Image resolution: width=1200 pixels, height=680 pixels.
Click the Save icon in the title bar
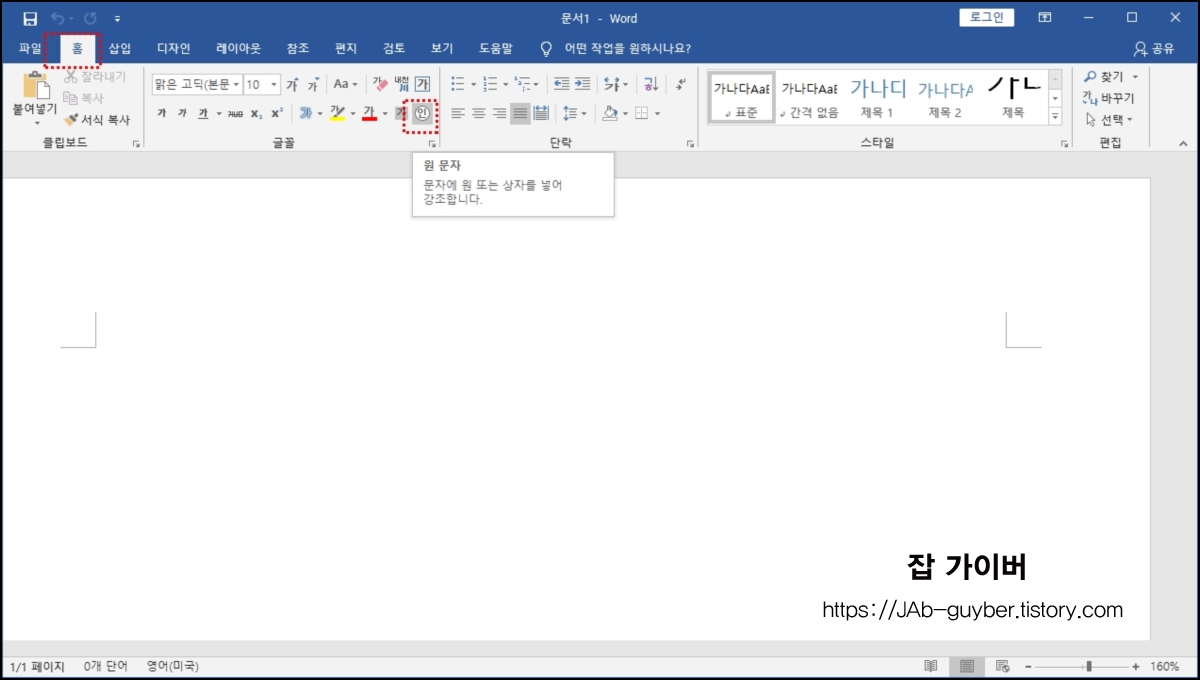tap(30, 19)
